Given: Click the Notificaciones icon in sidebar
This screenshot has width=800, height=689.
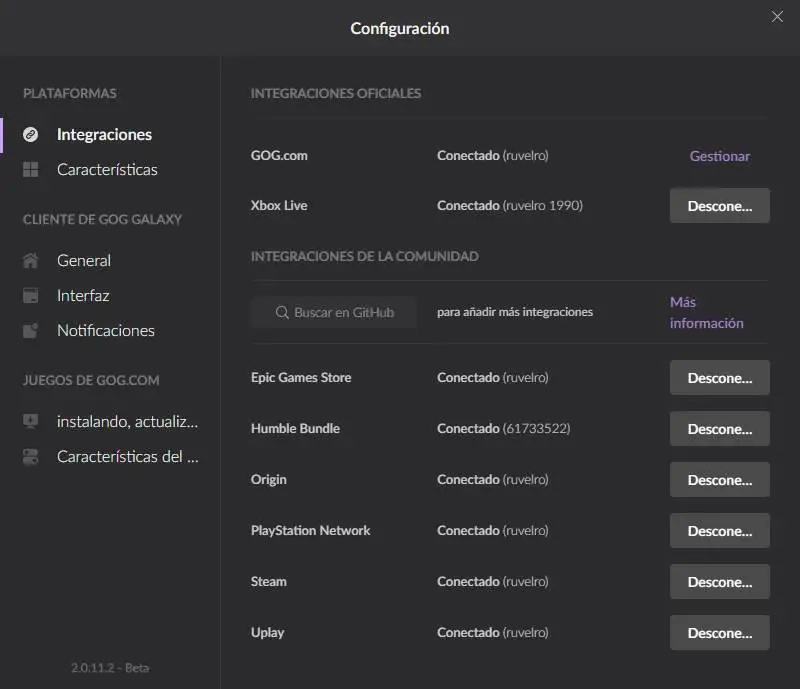Looking at the screenshot, I should pyautogui.click(x=31, y=330).
